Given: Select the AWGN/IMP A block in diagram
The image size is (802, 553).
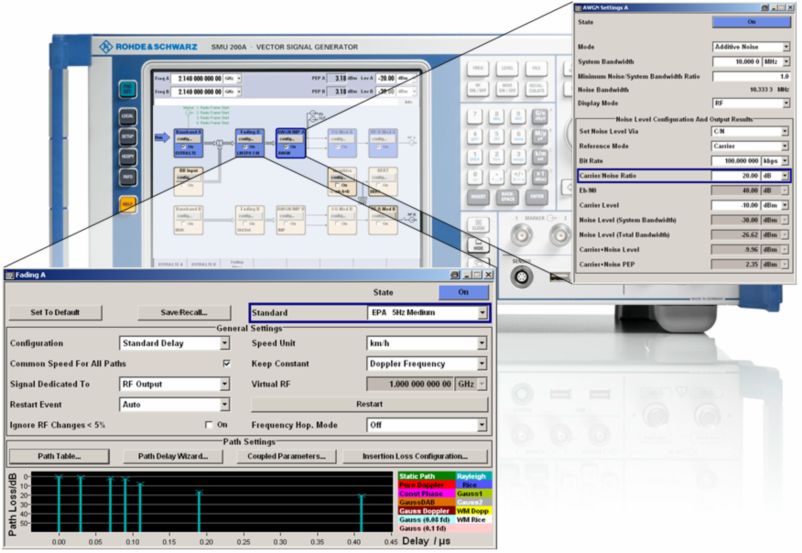Looking at the screenshot, I should point(291,142).
